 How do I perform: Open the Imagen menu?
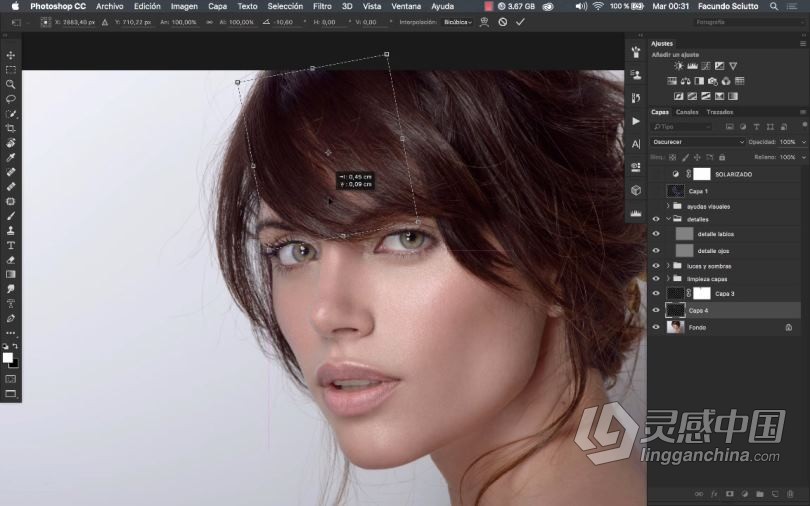[184, 6]
